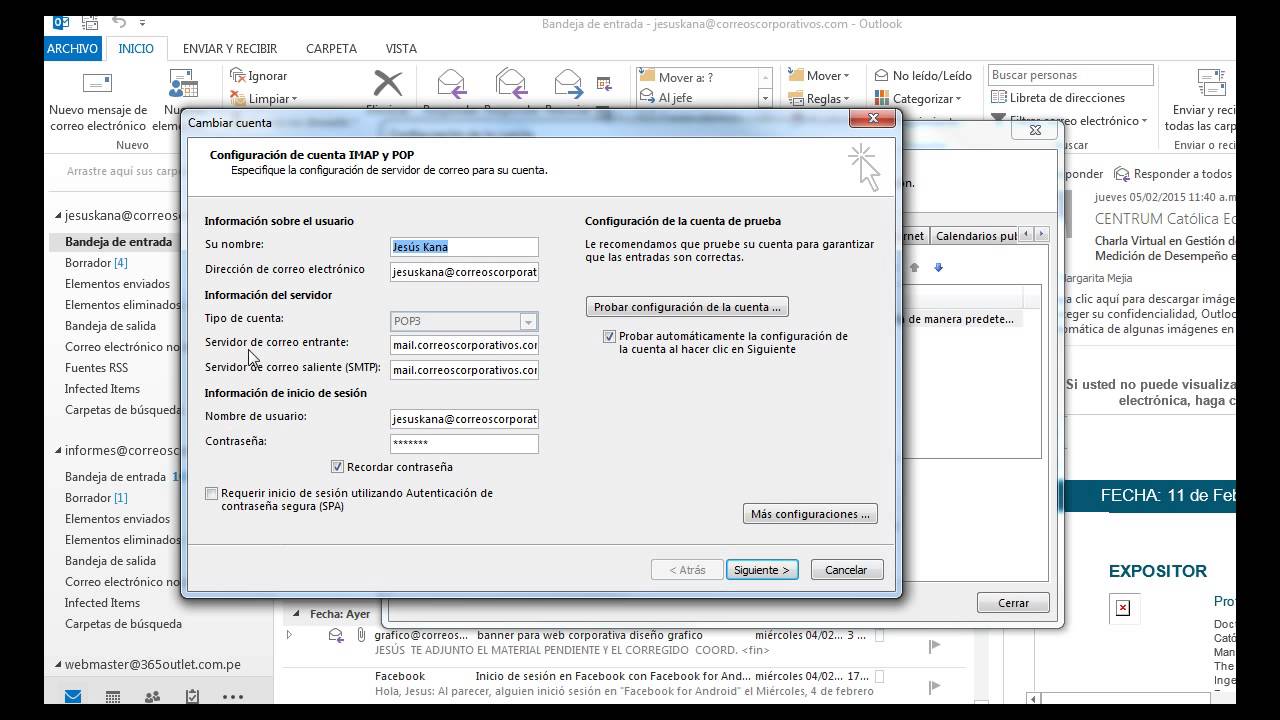This screenshot has width=1280, height=720.
Task: Open the Reglas dropdown
Action: (x=818, y=99)
